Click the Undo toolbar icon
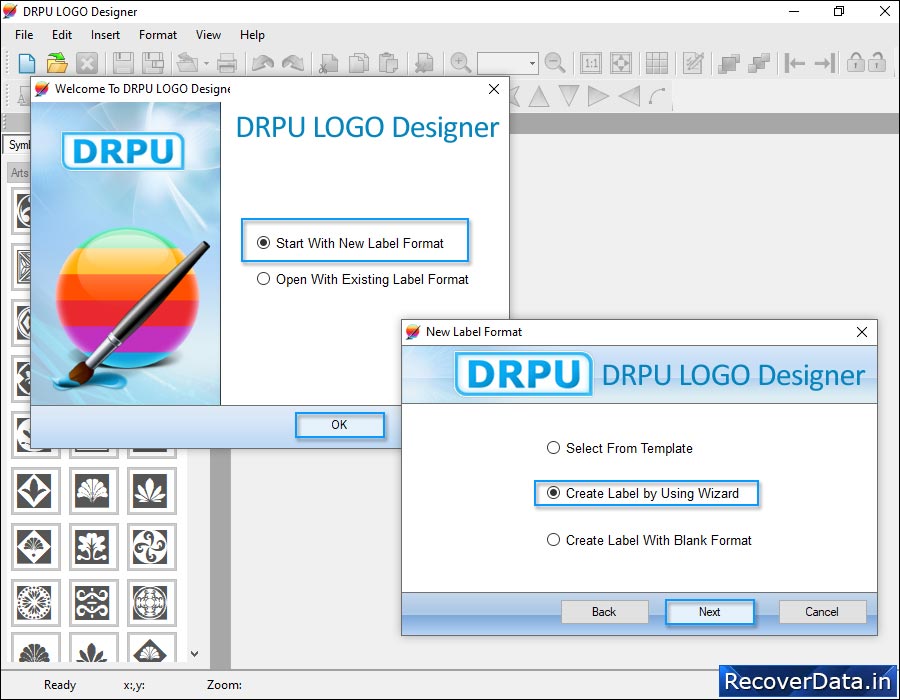900x700 pixels. click(x=263, y=63)
